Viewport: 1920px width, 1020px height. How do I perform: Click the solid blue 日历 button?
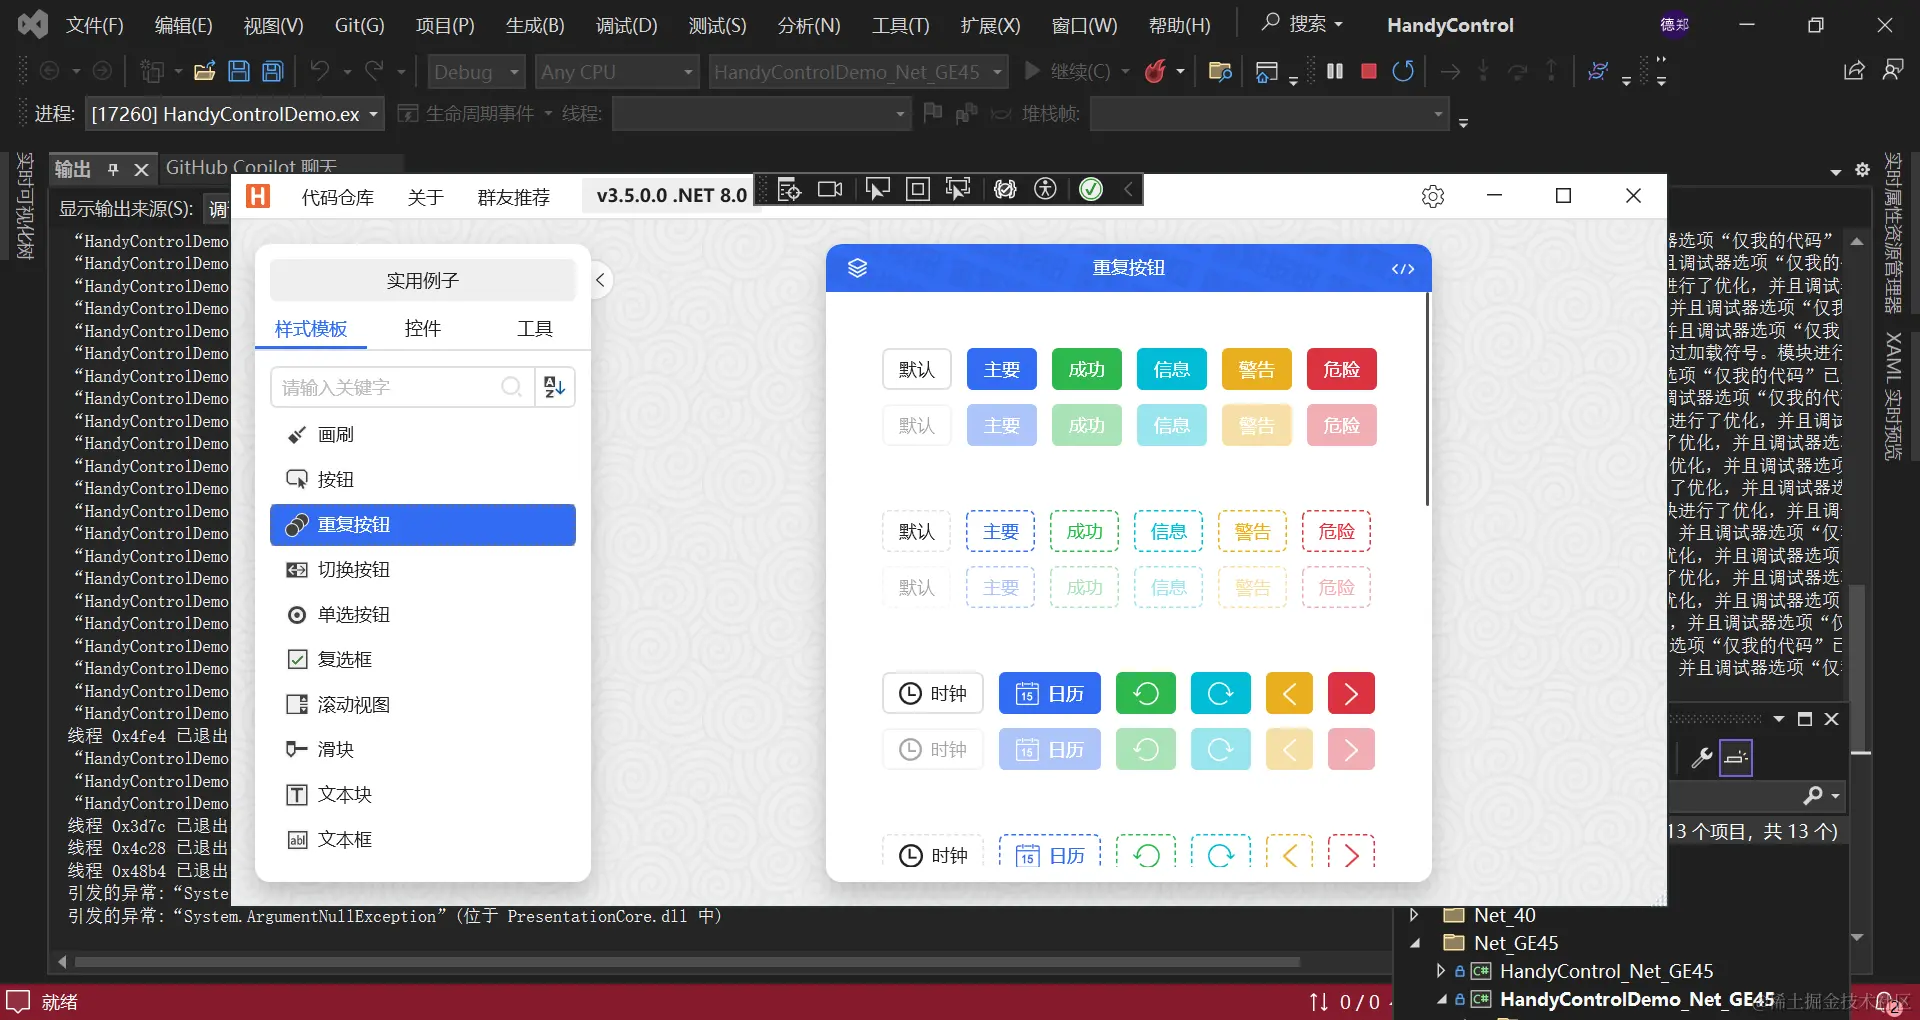pos(1050,693)
